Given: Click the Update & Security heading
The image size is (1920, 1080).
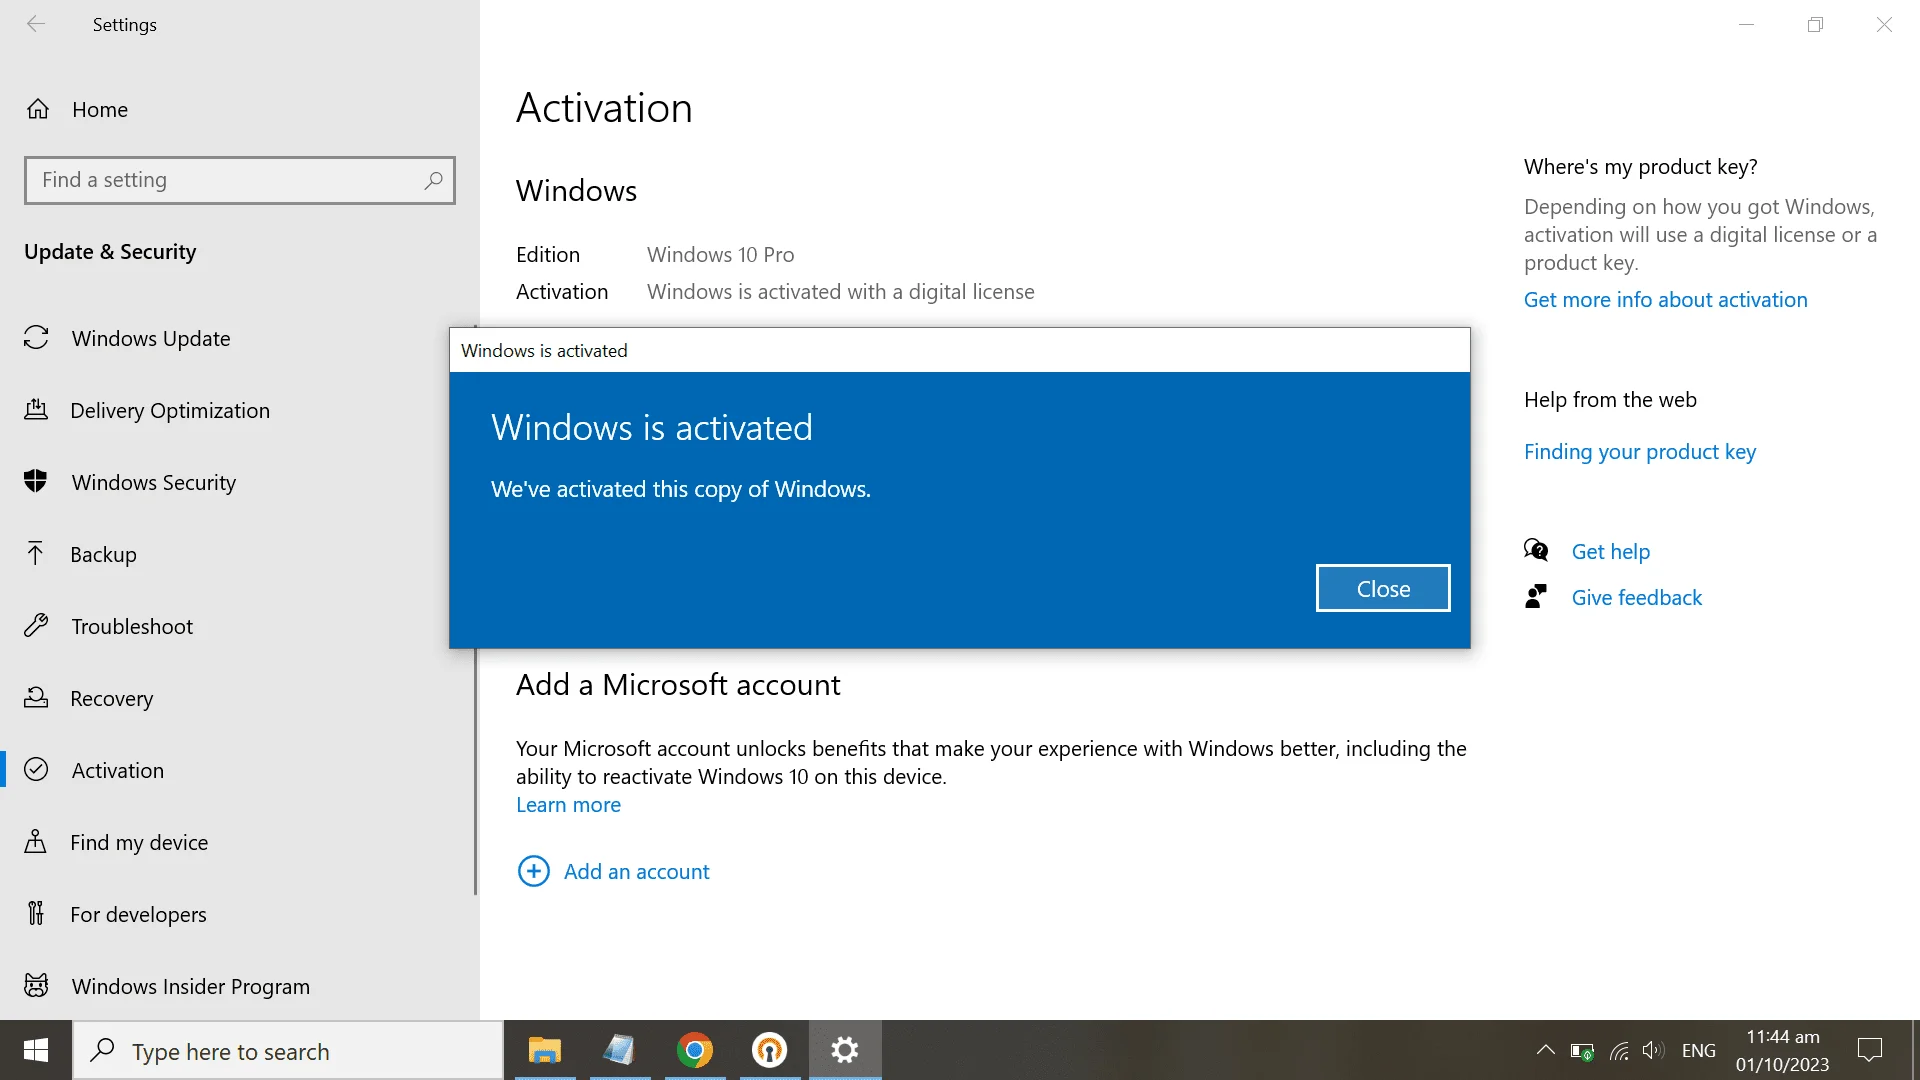Looking at the screenshot, I should point(110,251).
